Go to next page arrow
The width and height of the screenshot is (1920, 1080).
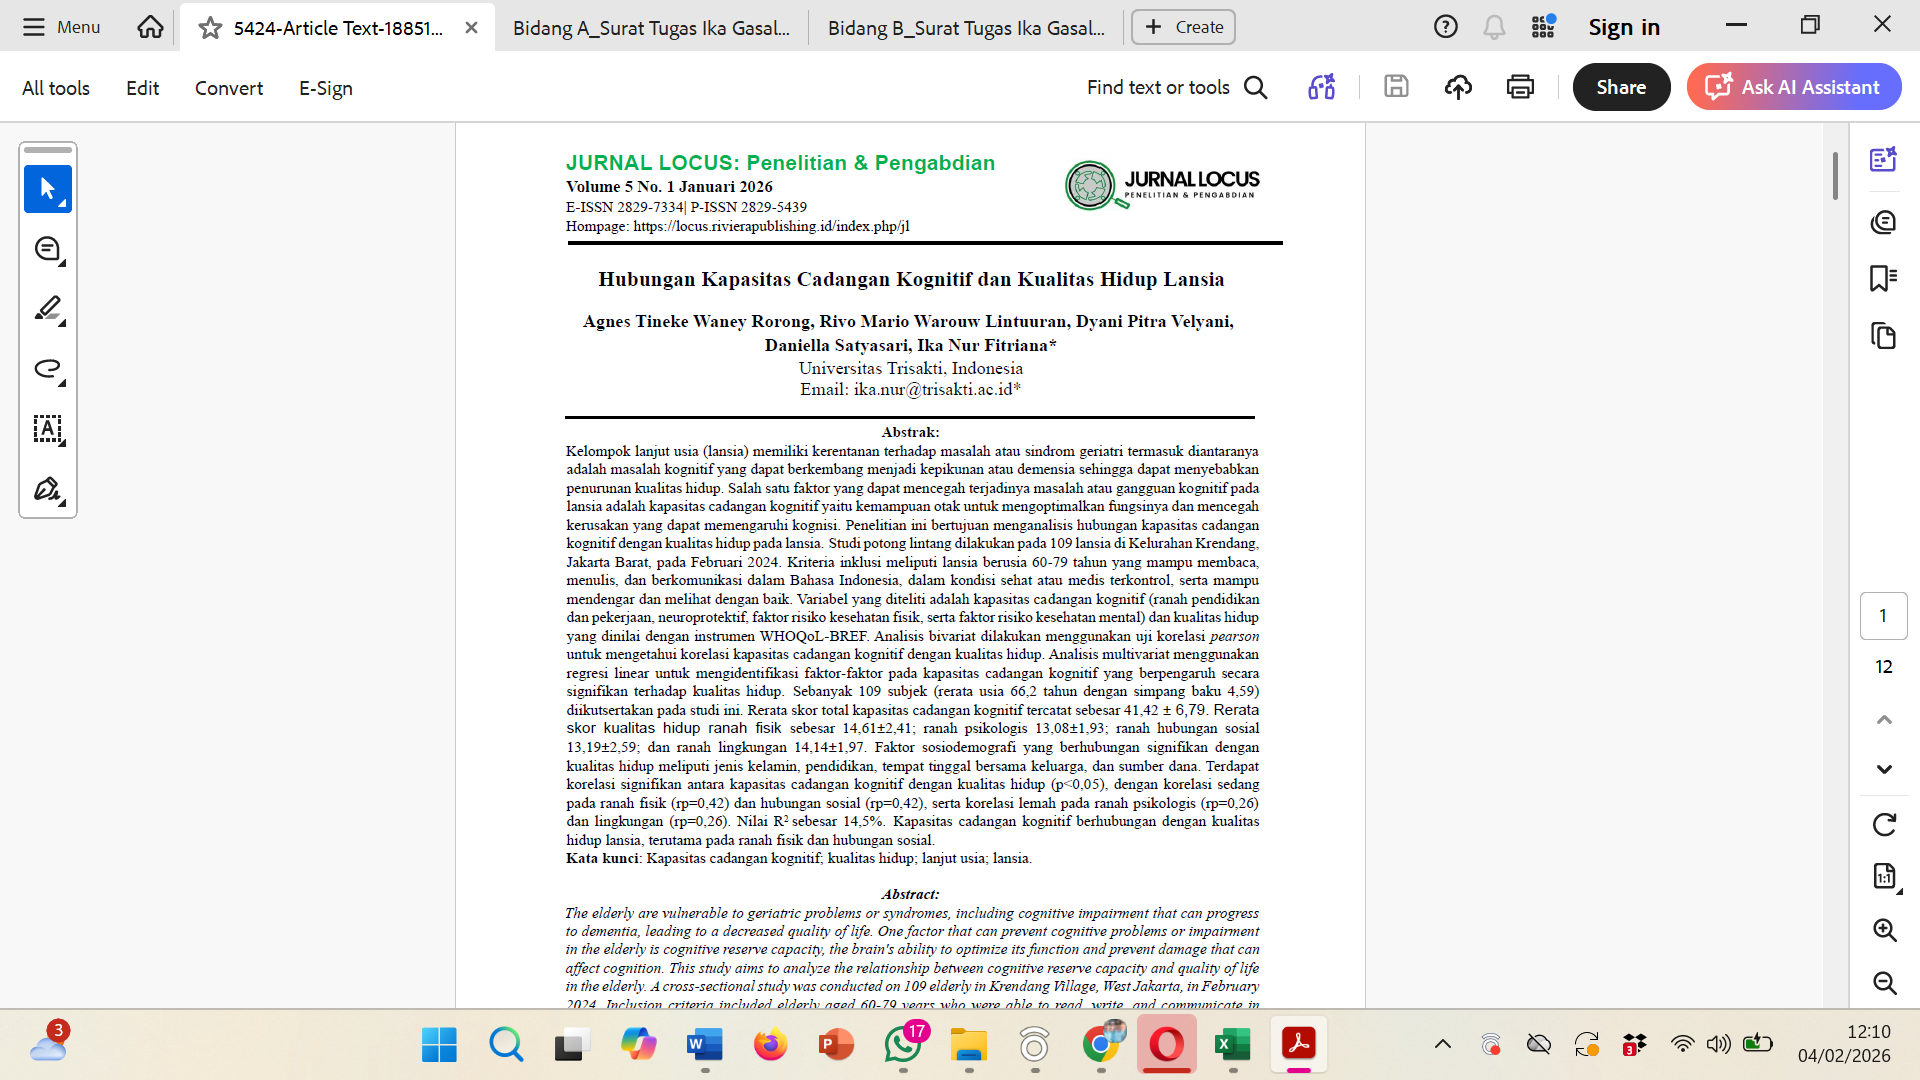[1884, 769]
